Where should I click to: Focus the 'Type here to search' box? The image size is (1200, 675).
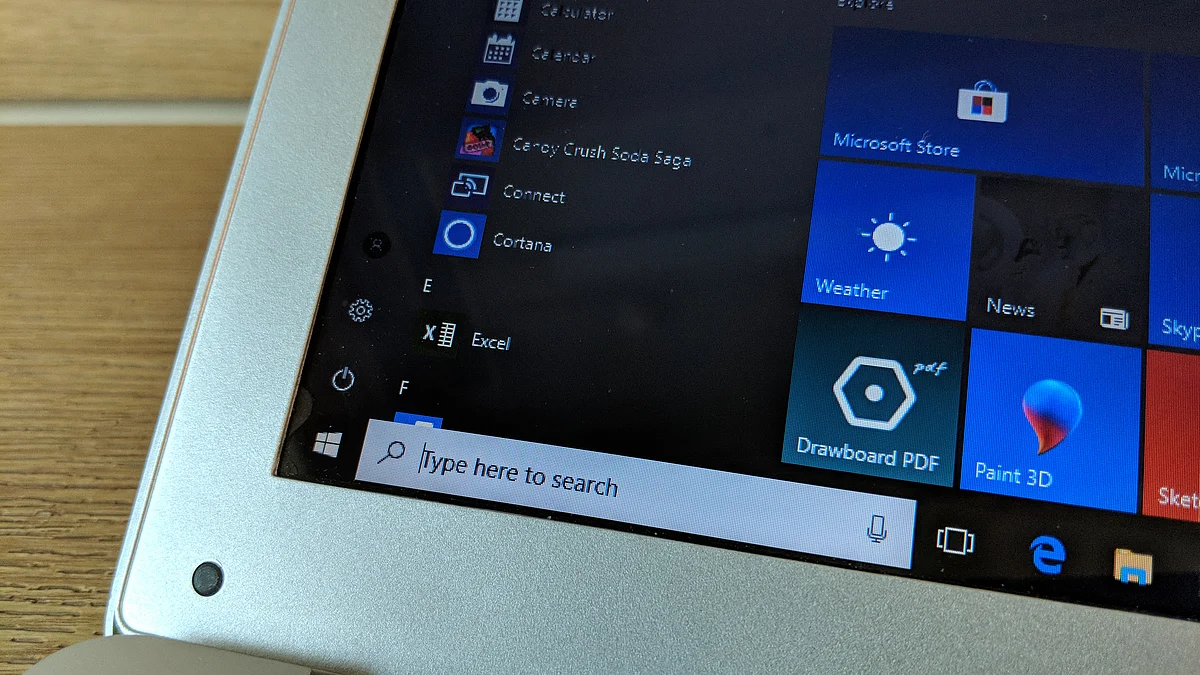[x=636, y=493]
